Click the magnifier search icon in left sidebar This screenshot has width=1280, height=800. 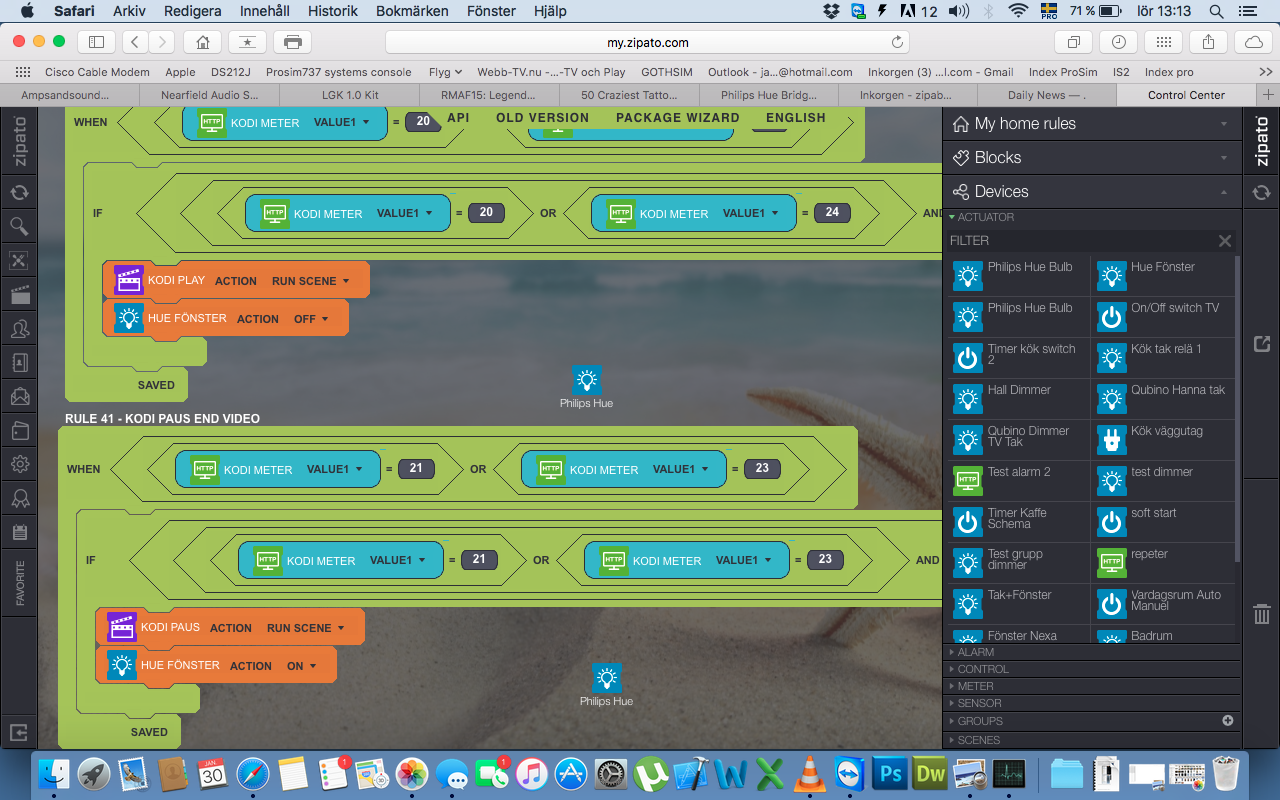point(18,226)
